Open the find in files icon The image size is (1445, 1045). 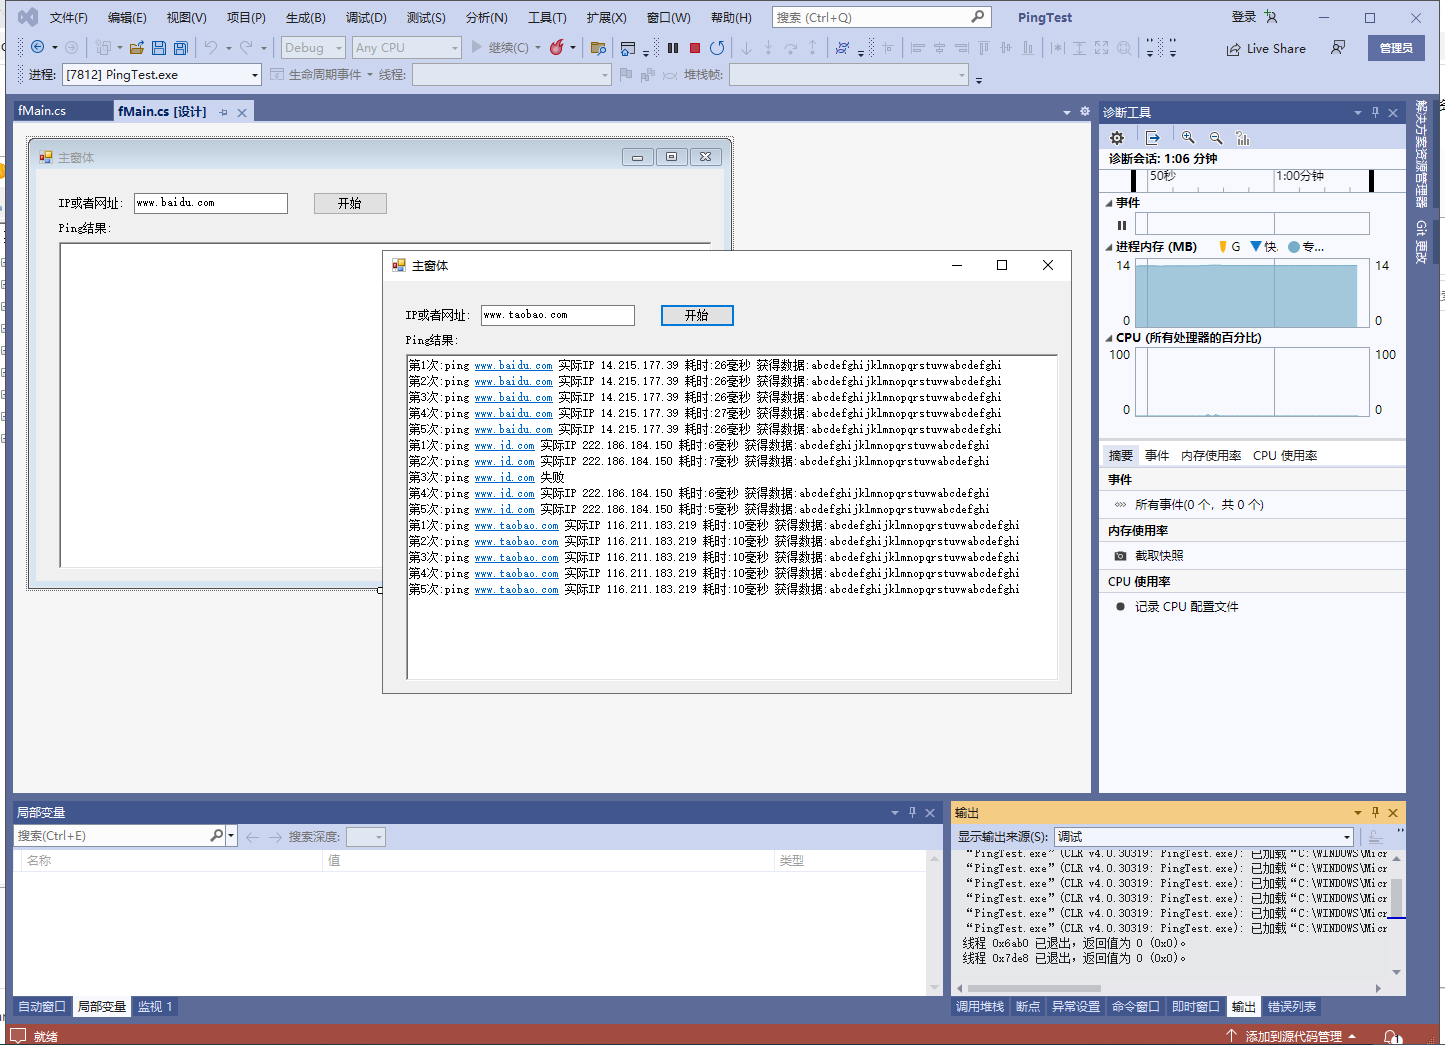coord(599,47)
